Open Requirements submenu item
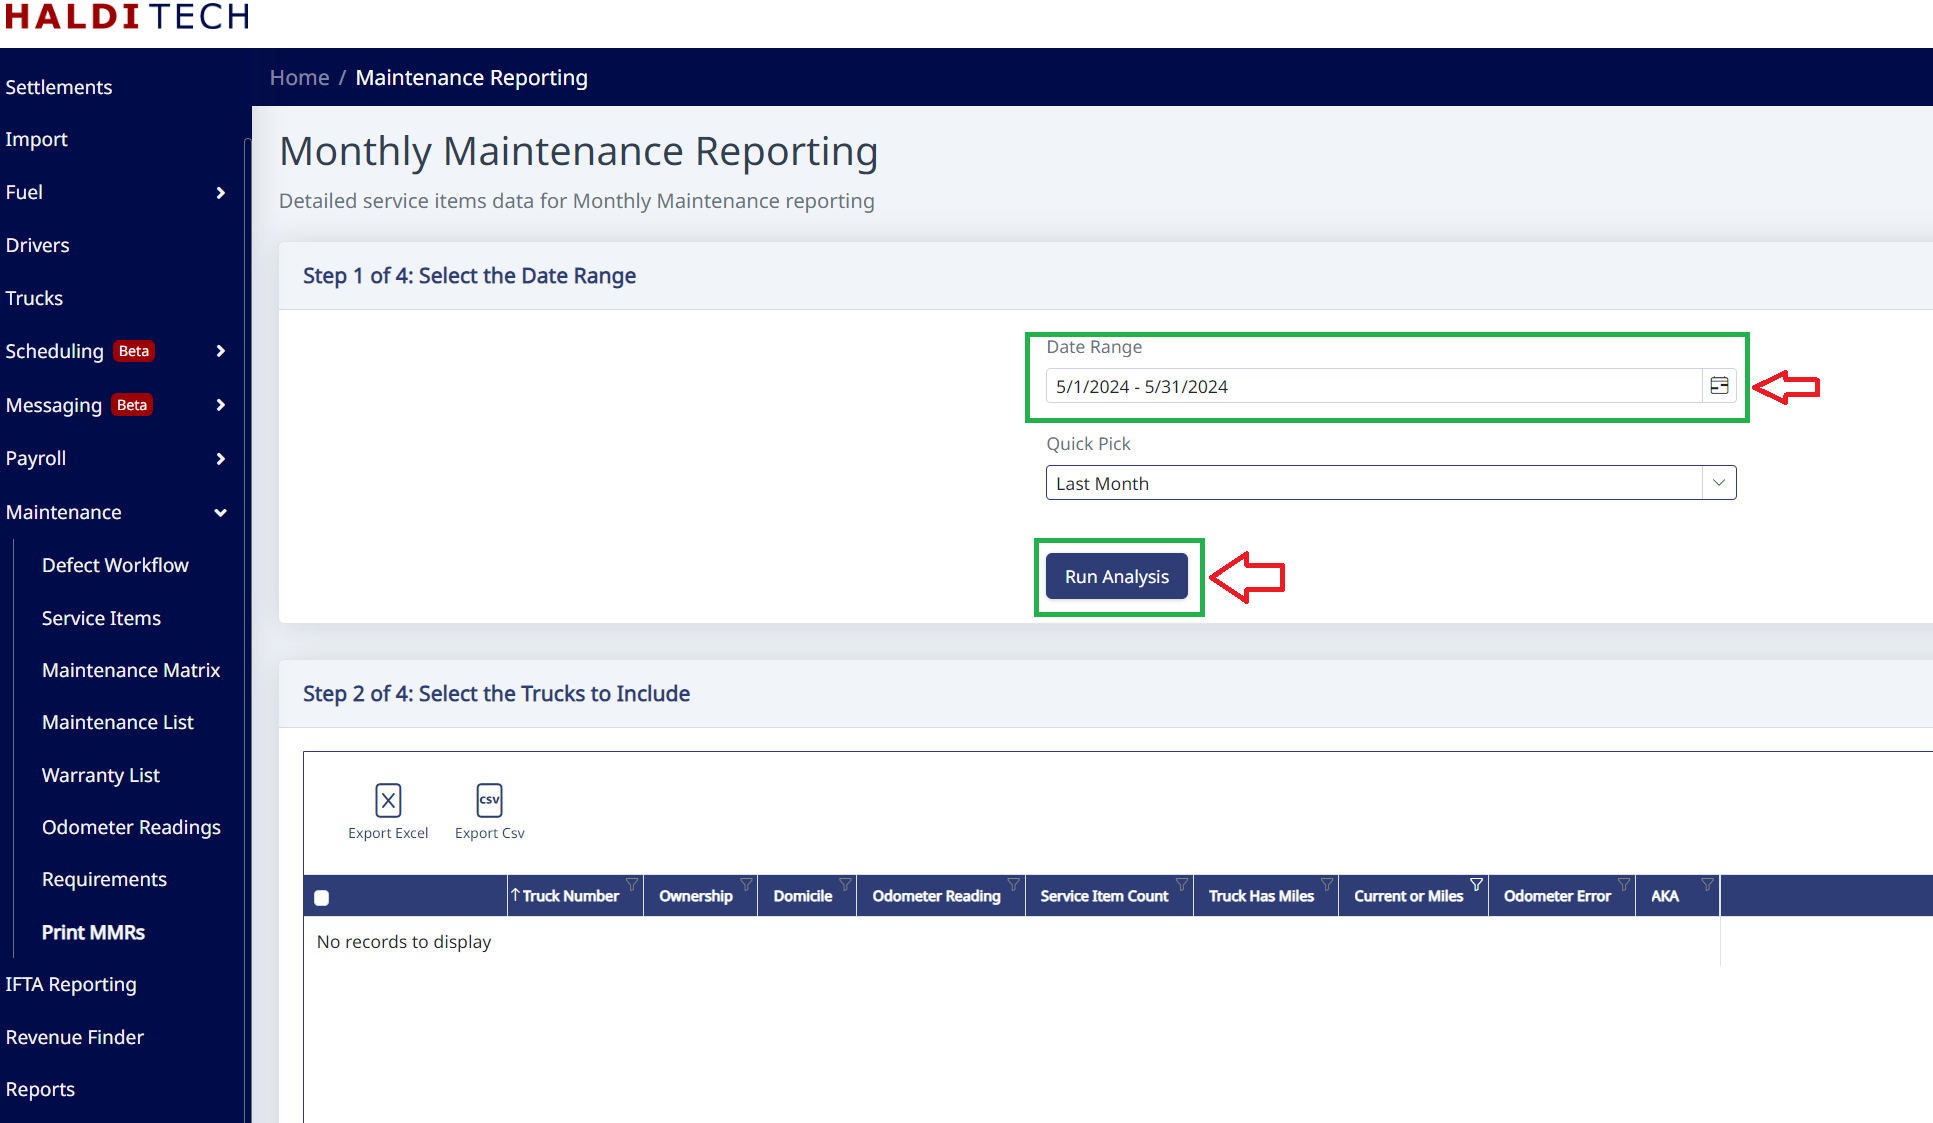 104,879
